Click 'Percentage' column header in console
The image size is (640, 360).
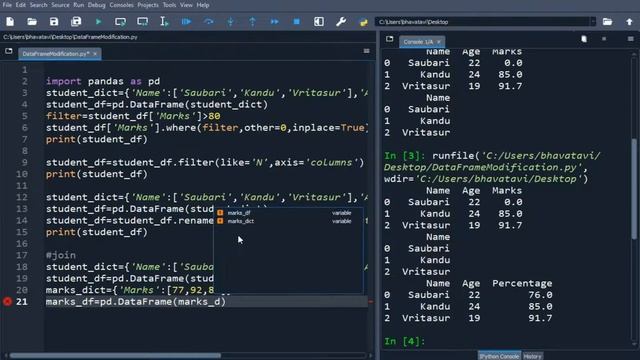522,283
